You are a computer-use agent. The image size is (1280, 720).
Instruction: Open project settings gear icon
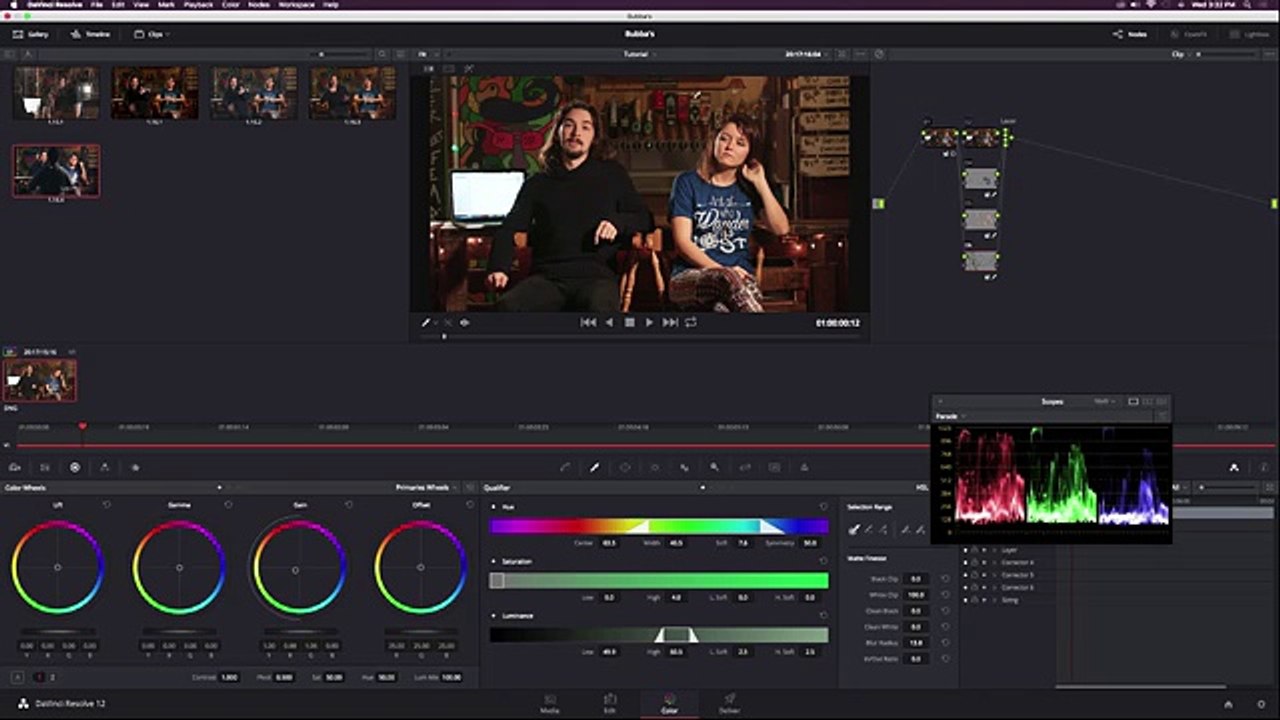click(1261, 704)
